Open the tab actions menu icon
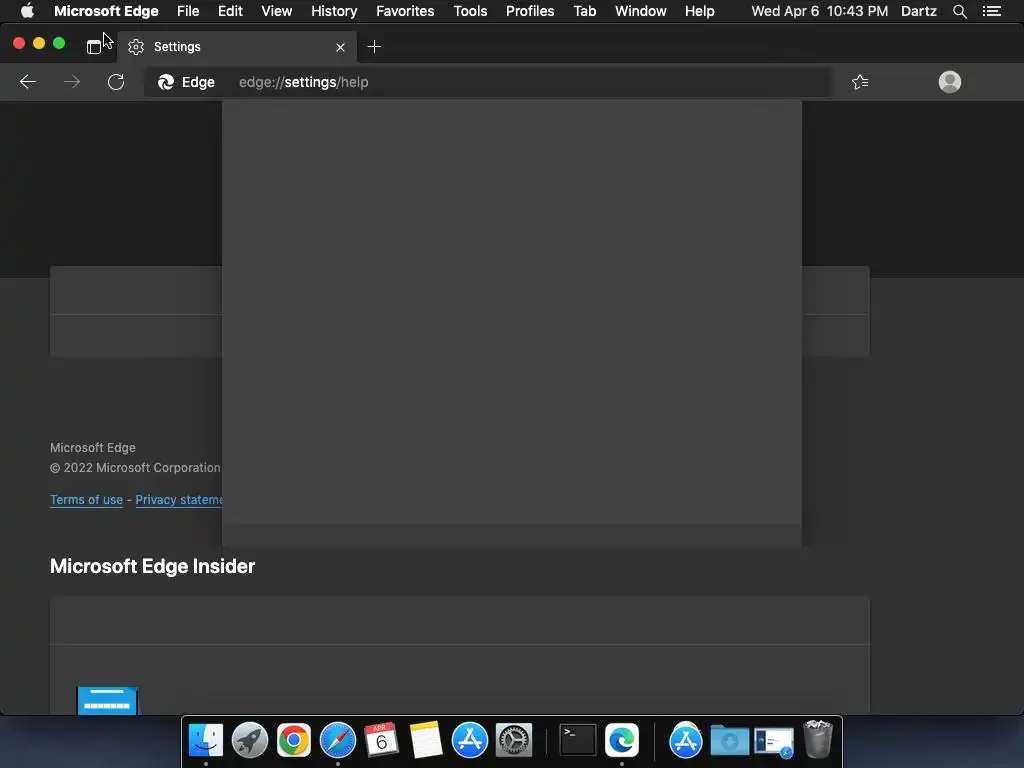This screenshot has height=768, width=1024. click(x=94, y=46)
